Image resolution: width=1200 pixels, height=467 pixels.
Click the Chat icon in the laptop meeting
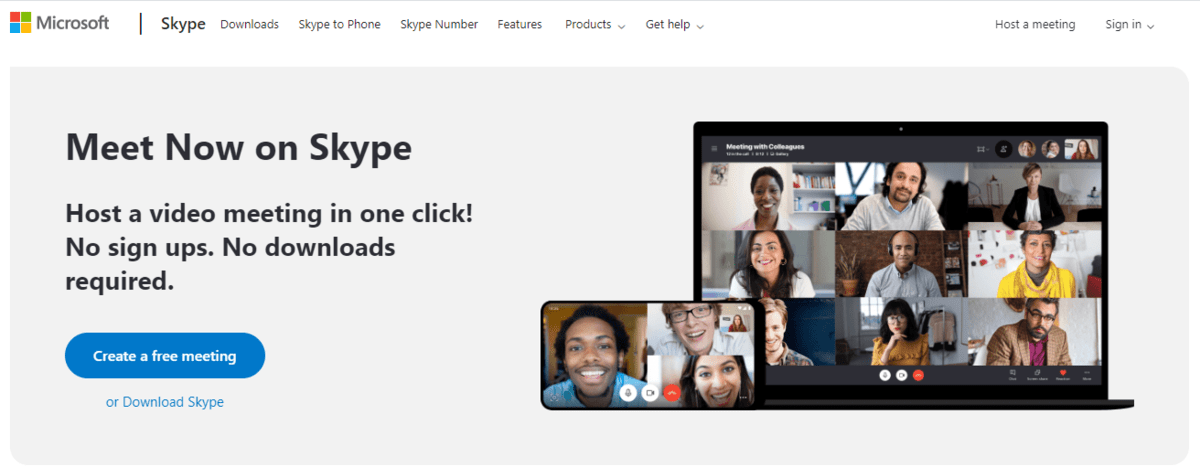1012,373
